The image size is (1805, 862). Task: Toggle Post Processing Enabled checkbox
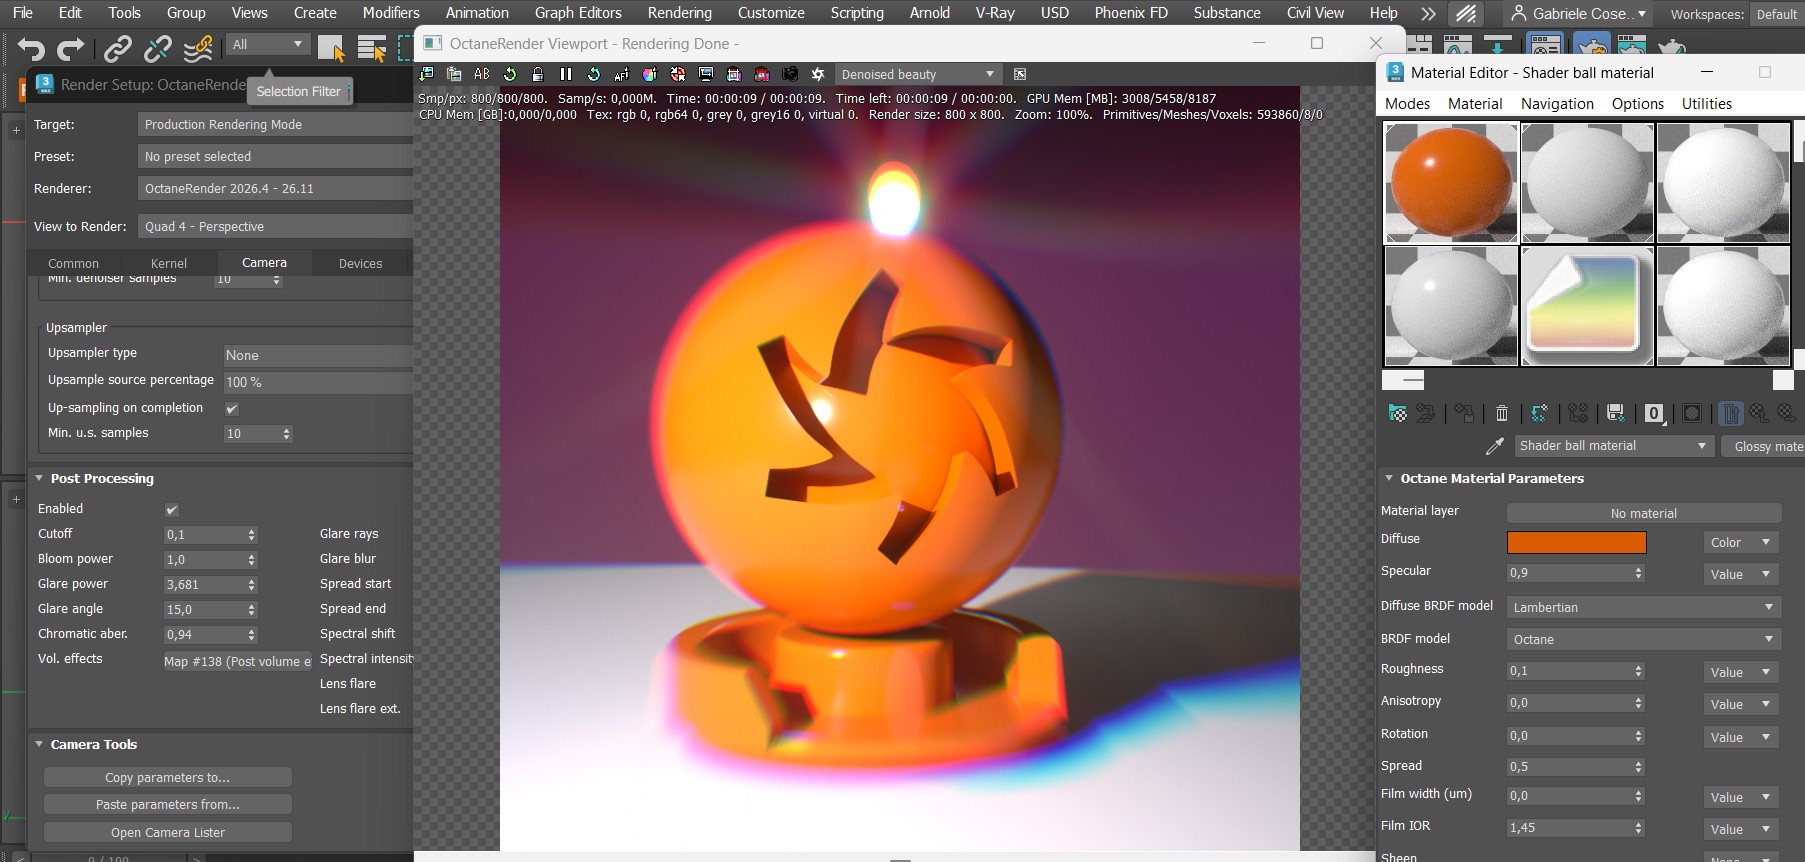pos(171,510)
